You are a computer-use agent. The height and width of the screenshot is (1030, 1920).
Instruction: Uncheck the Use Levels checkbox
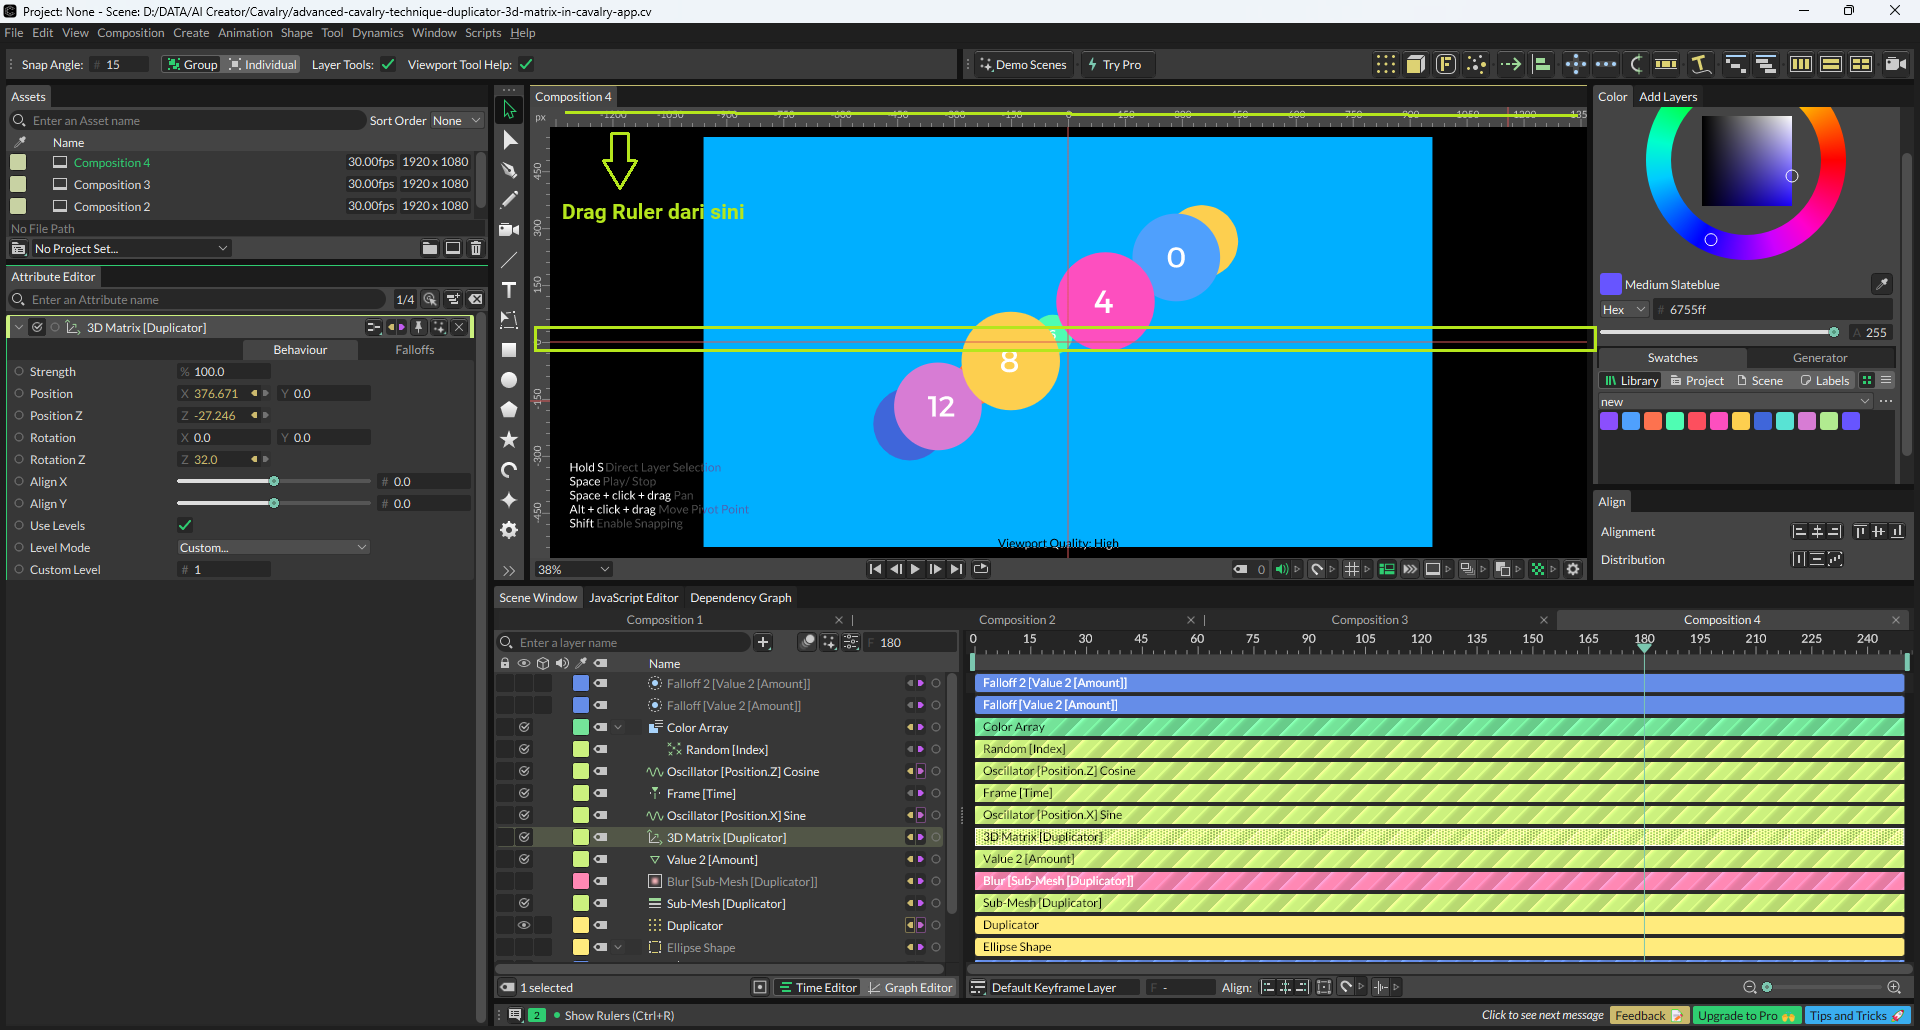pos(185,526)
